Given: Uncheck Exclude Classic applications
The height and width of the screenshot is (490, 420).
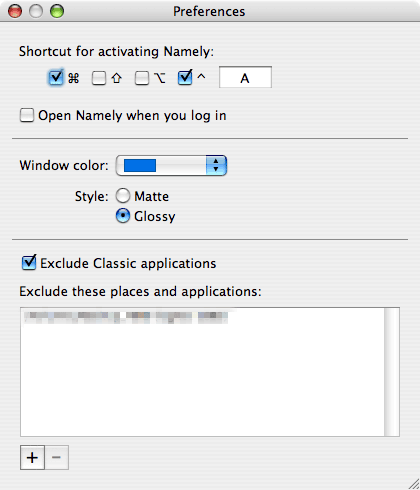Looking at the screenshot, I should 29,263.
